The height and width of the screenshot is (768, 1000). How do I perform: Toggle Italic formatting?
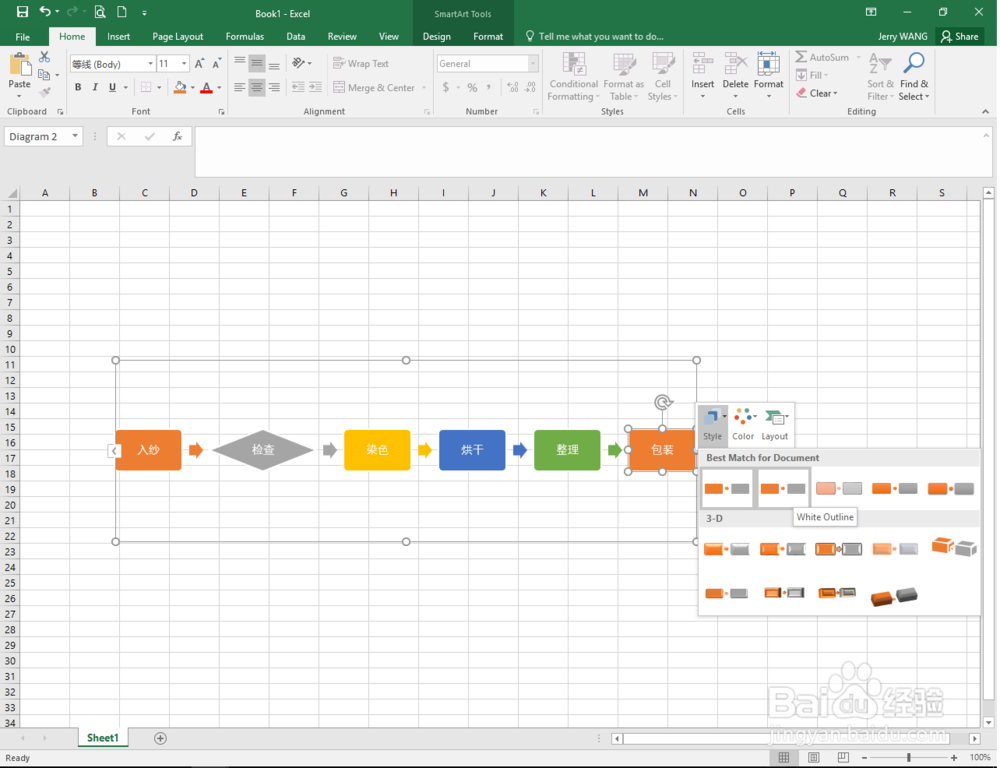pos(95,87)
